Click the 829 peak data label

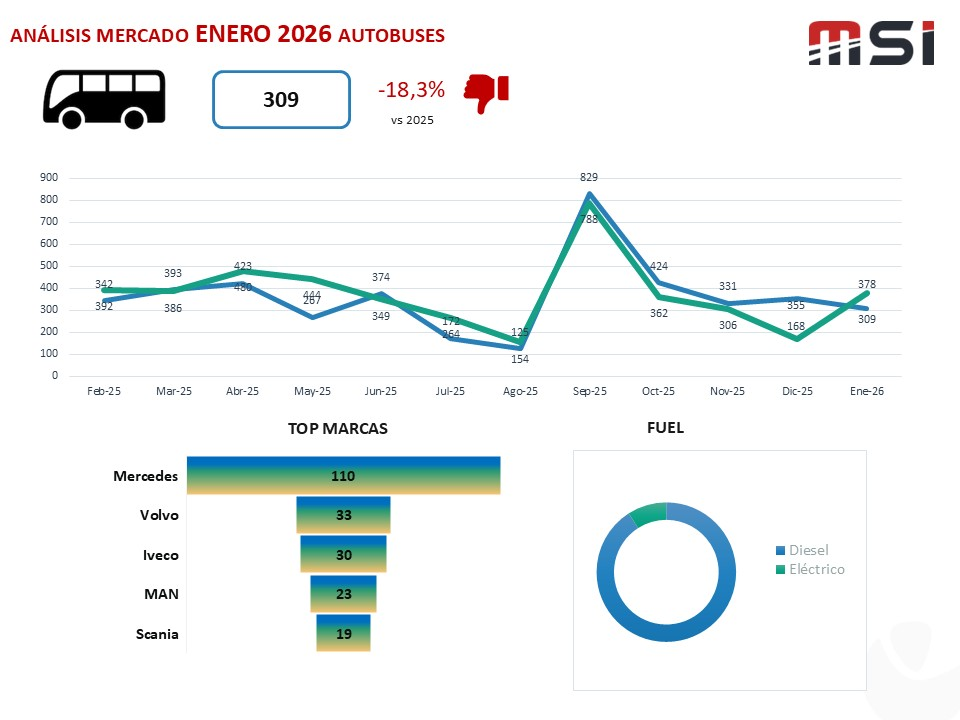pyautogui.click(x=589, y=177)
